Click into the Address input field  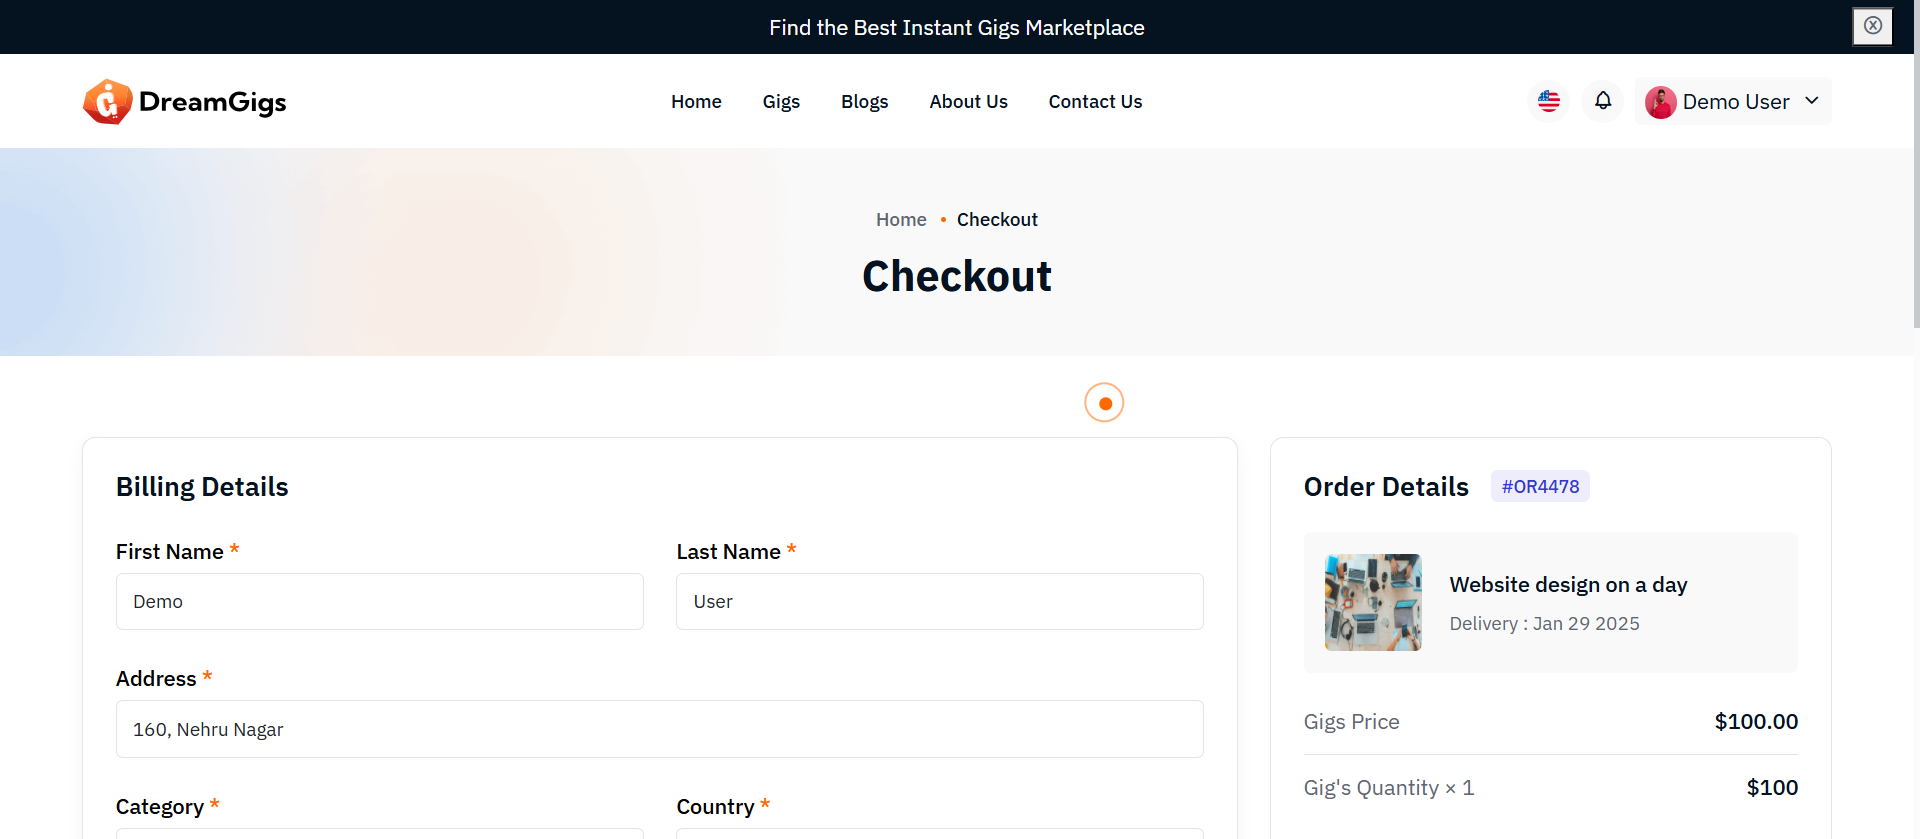point(660,730)
